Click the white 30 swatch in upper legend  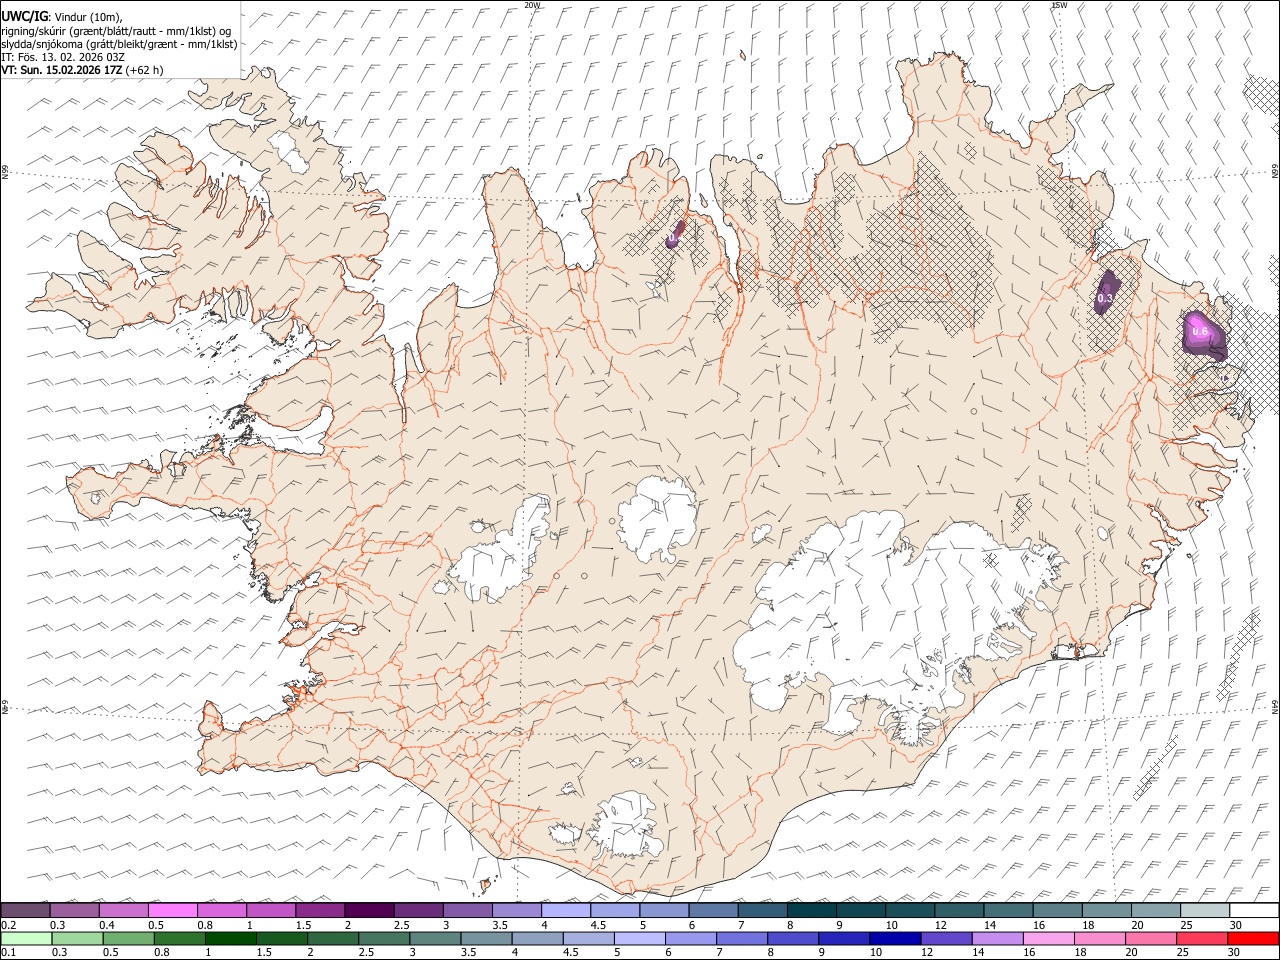click(x=1254, y=911)
